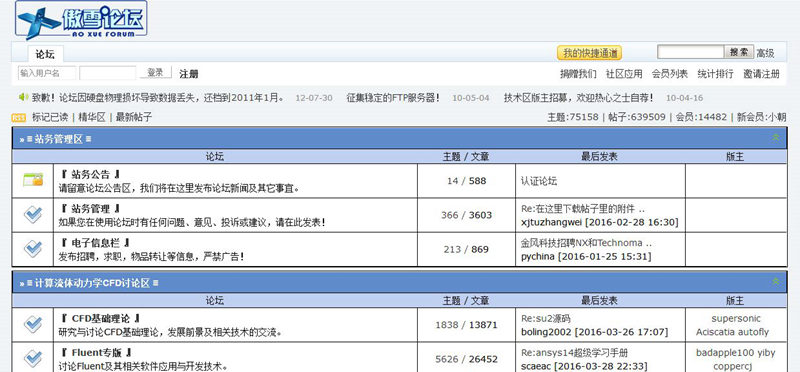Open user boling2002 profile
The width and height of the screenshot is (800, 372).
point(546,332)
